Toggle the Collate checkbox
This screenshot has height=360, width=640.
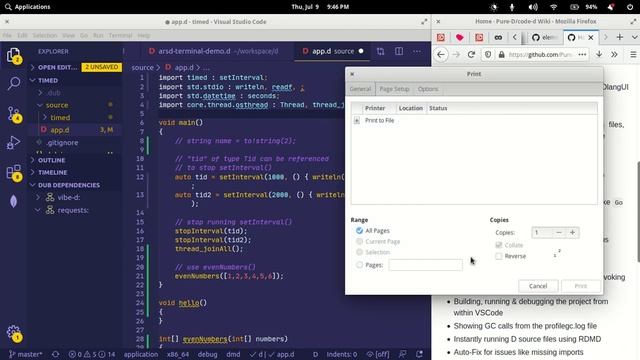[498, 245]
